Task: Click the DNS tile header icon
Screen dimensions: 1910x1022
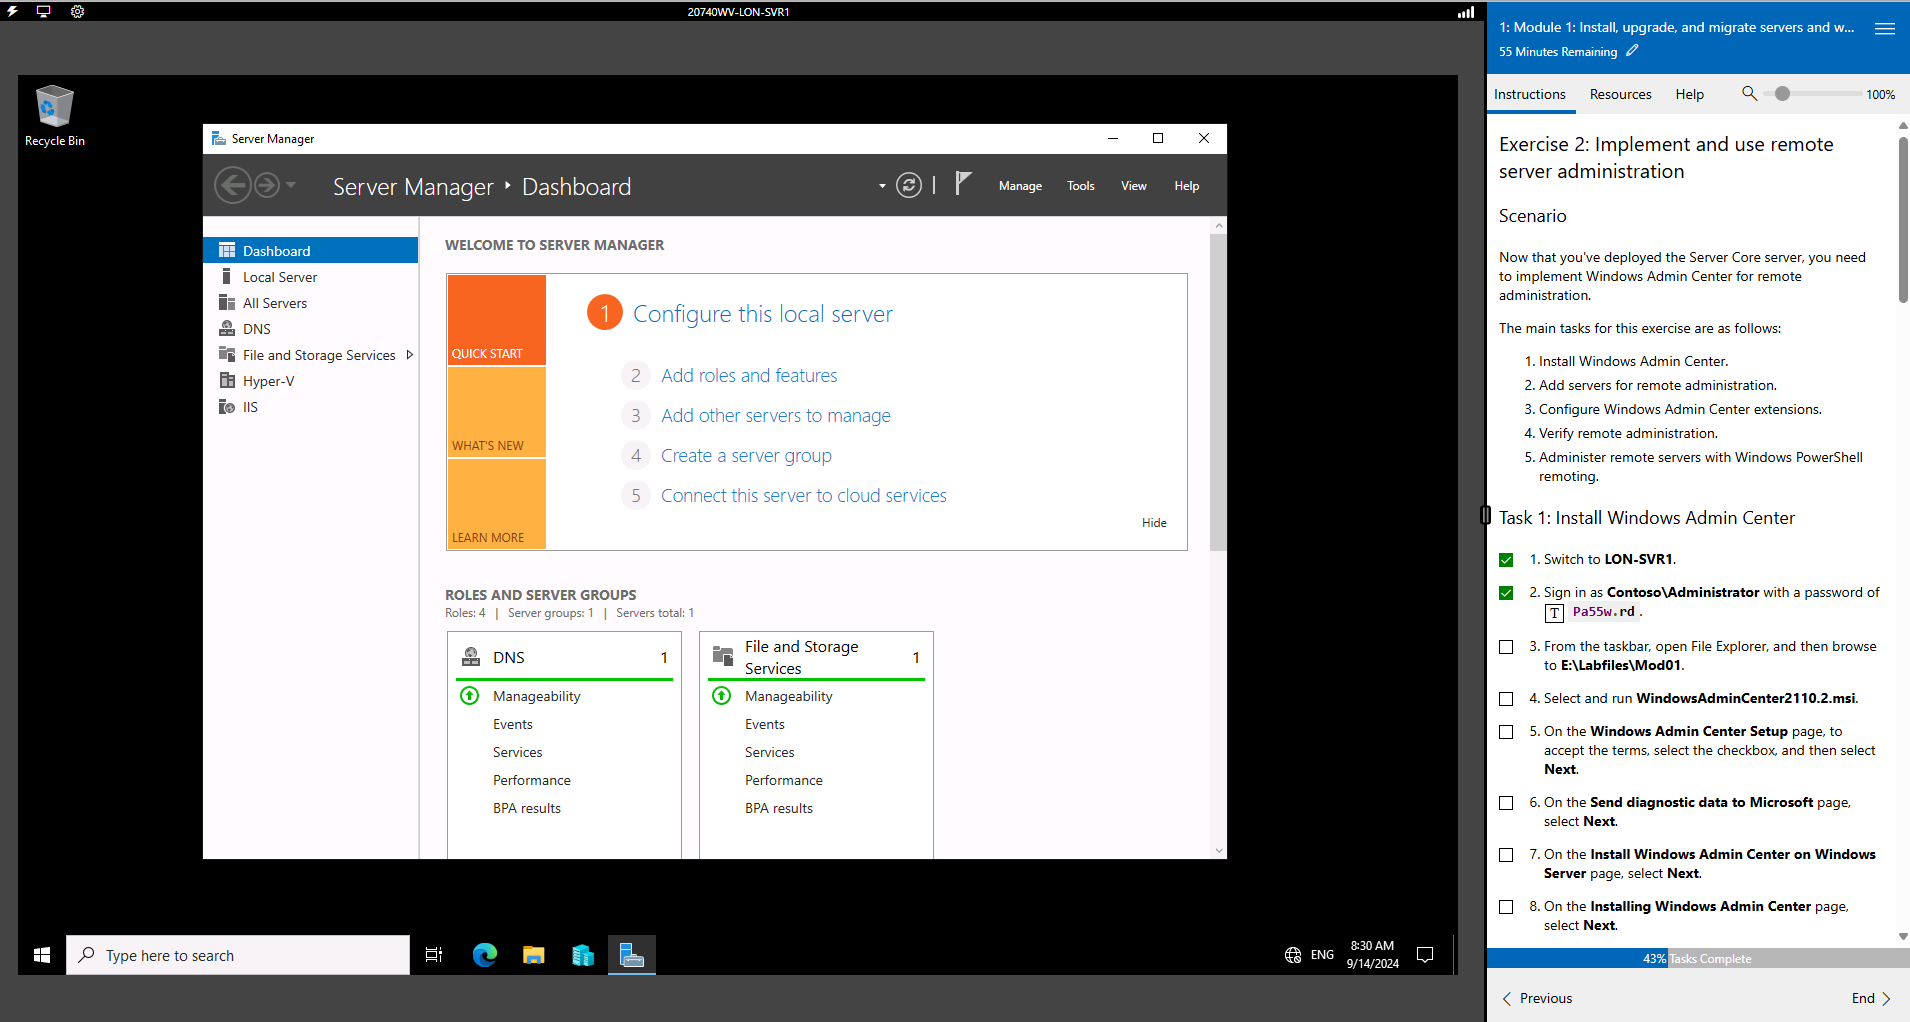Action: 471,657
